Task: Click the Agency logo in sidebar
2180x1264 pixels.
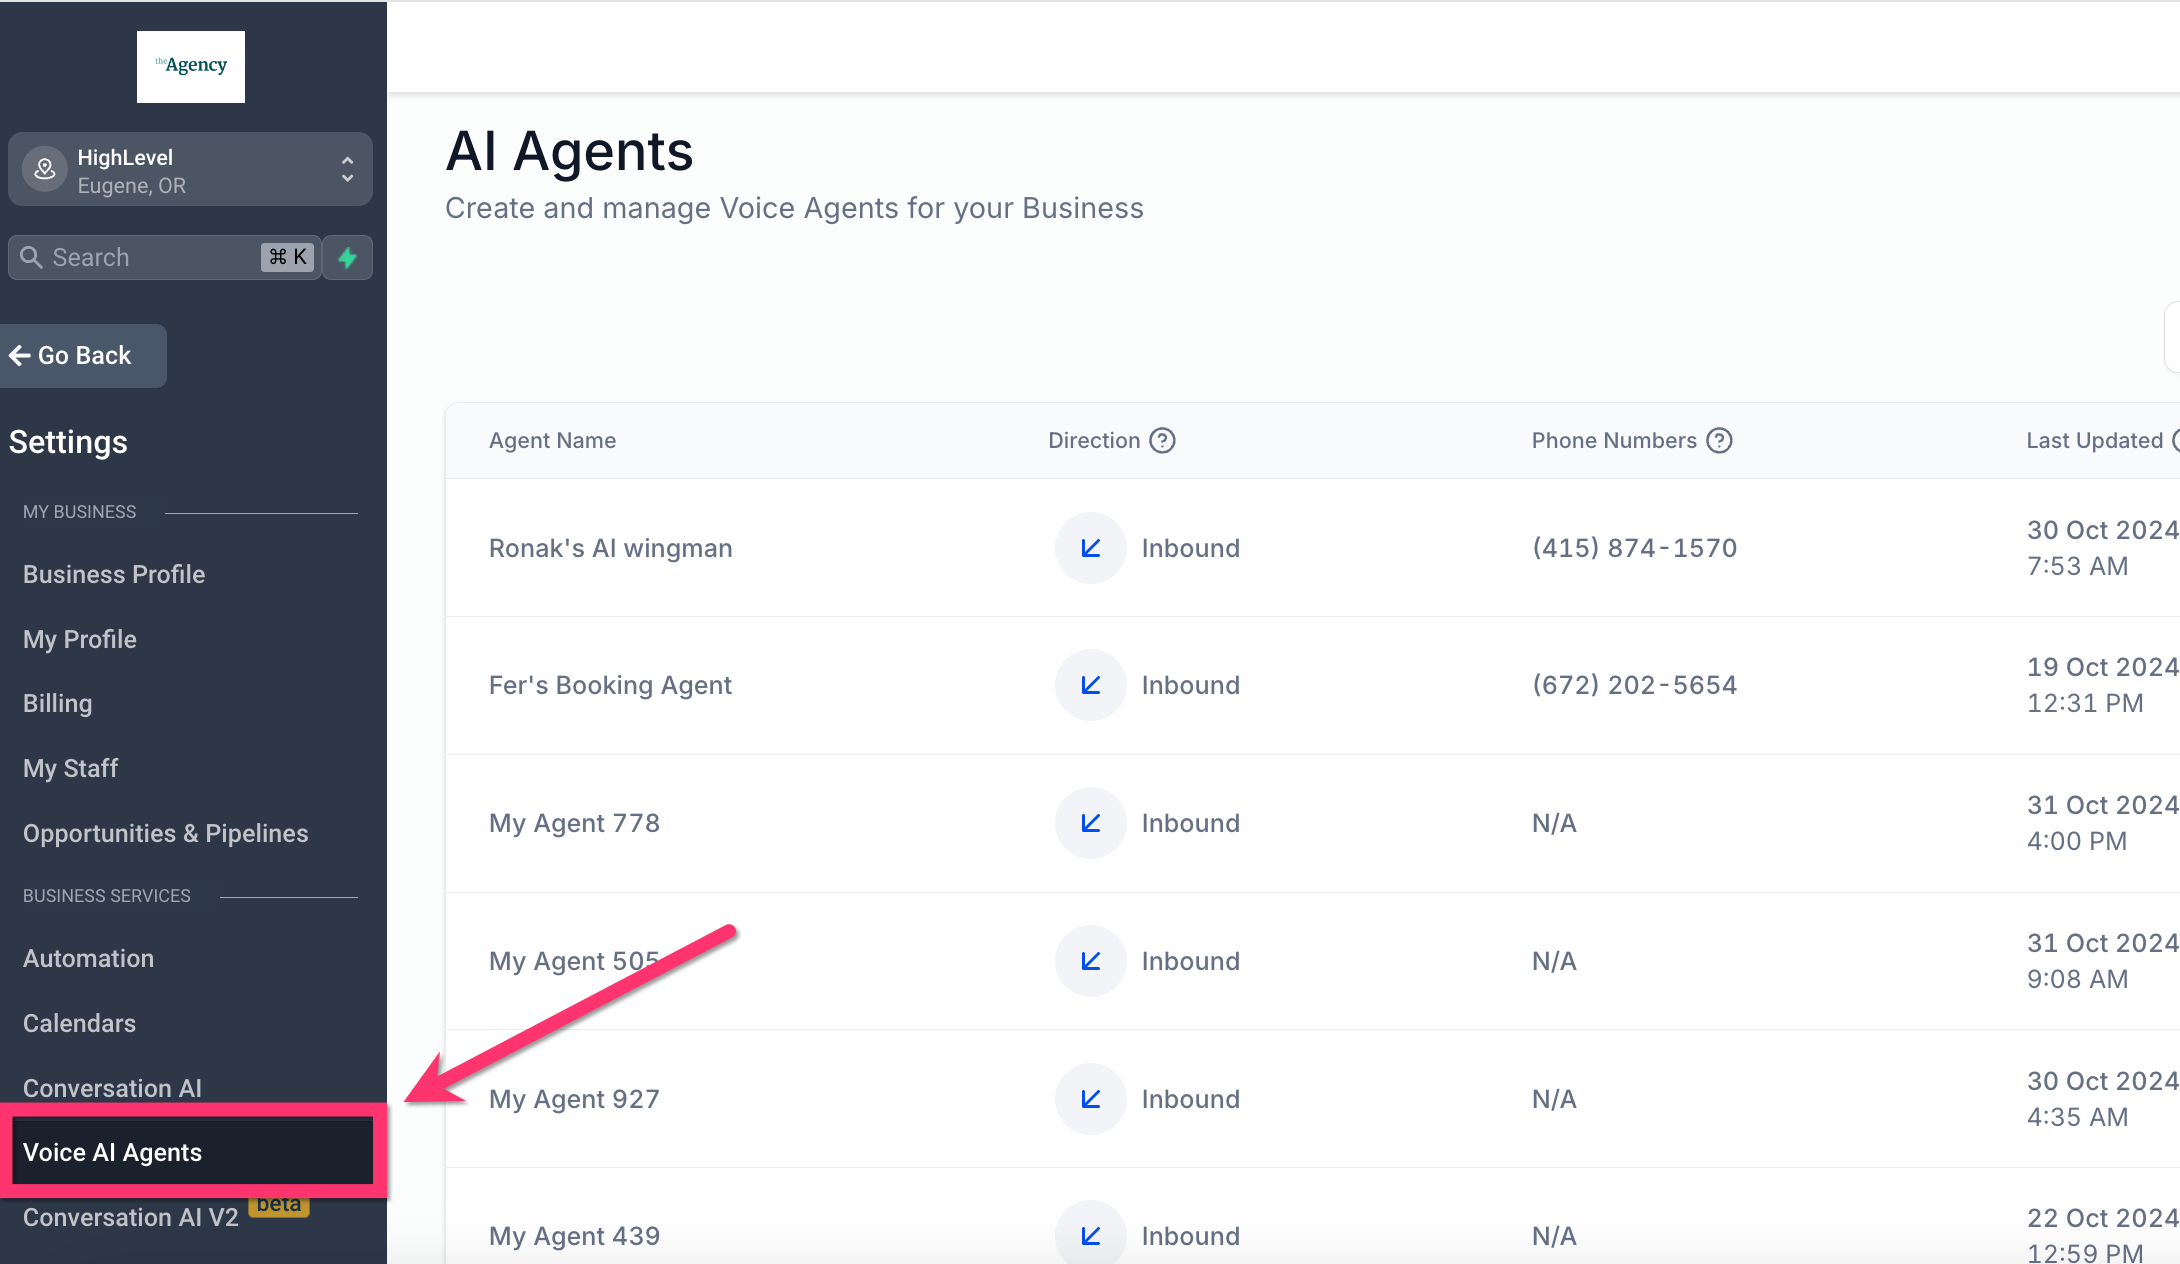Action: 191,66
